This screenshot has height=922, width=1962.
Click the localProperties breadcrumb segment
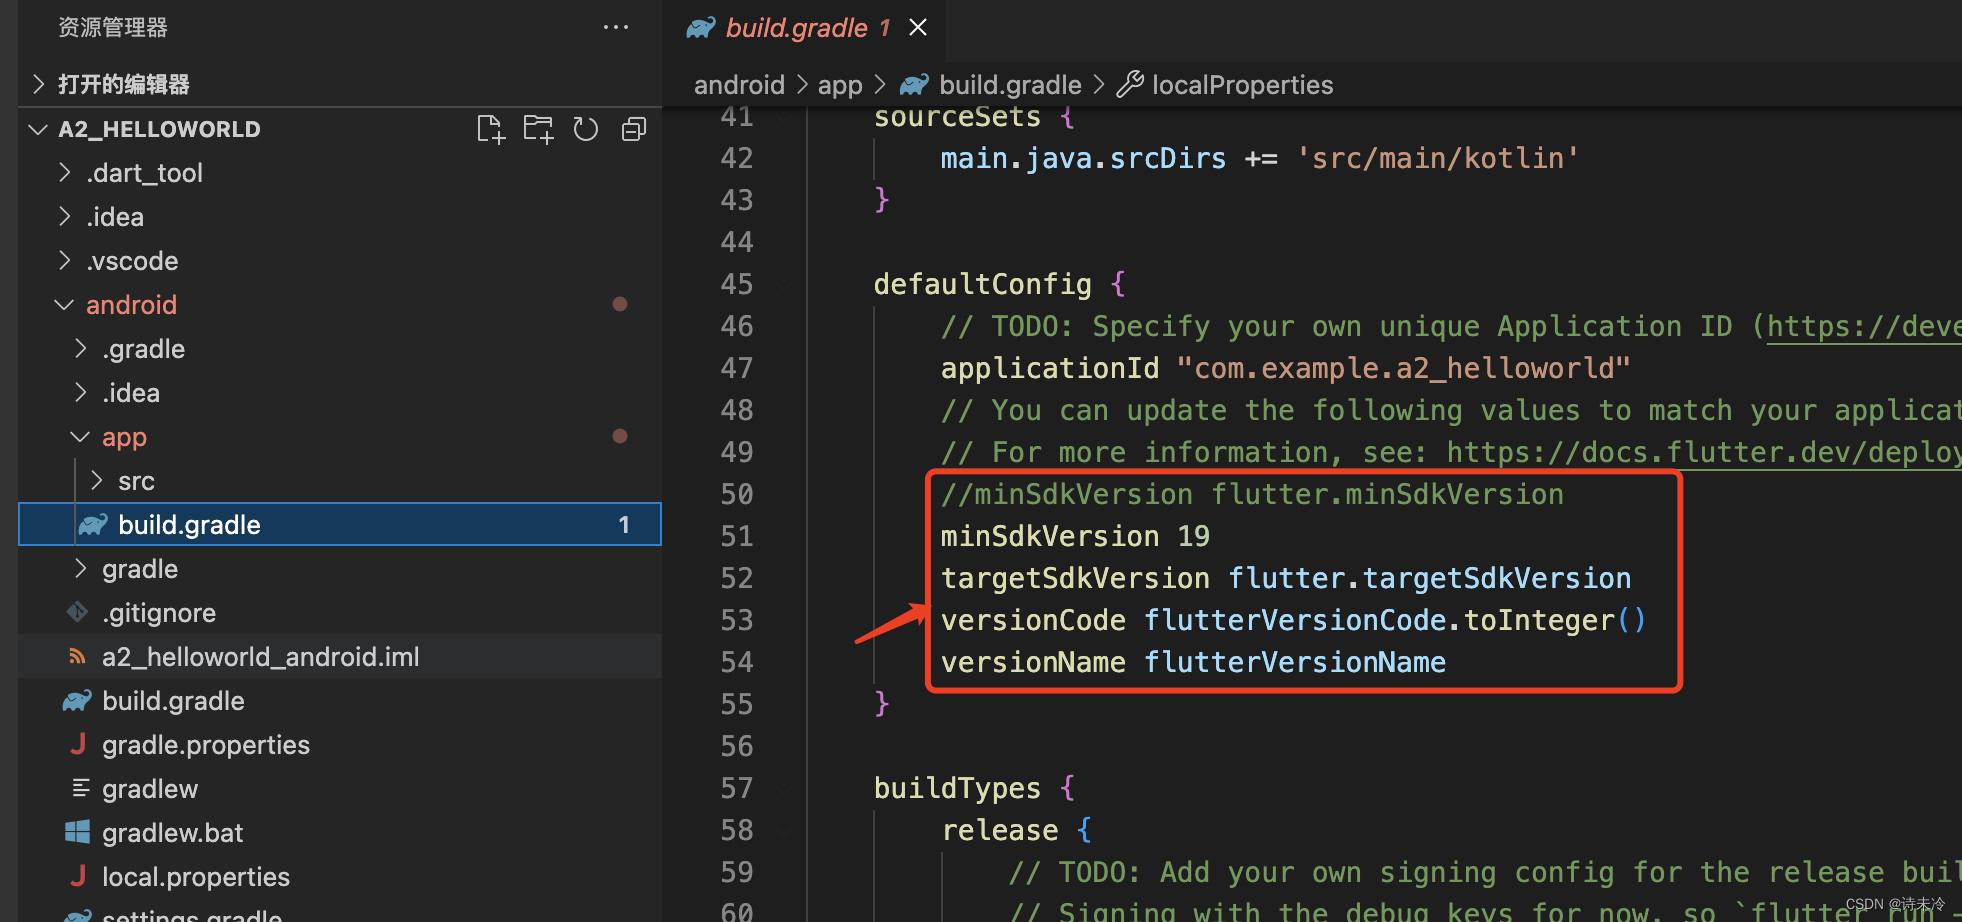coord(1242,85)
